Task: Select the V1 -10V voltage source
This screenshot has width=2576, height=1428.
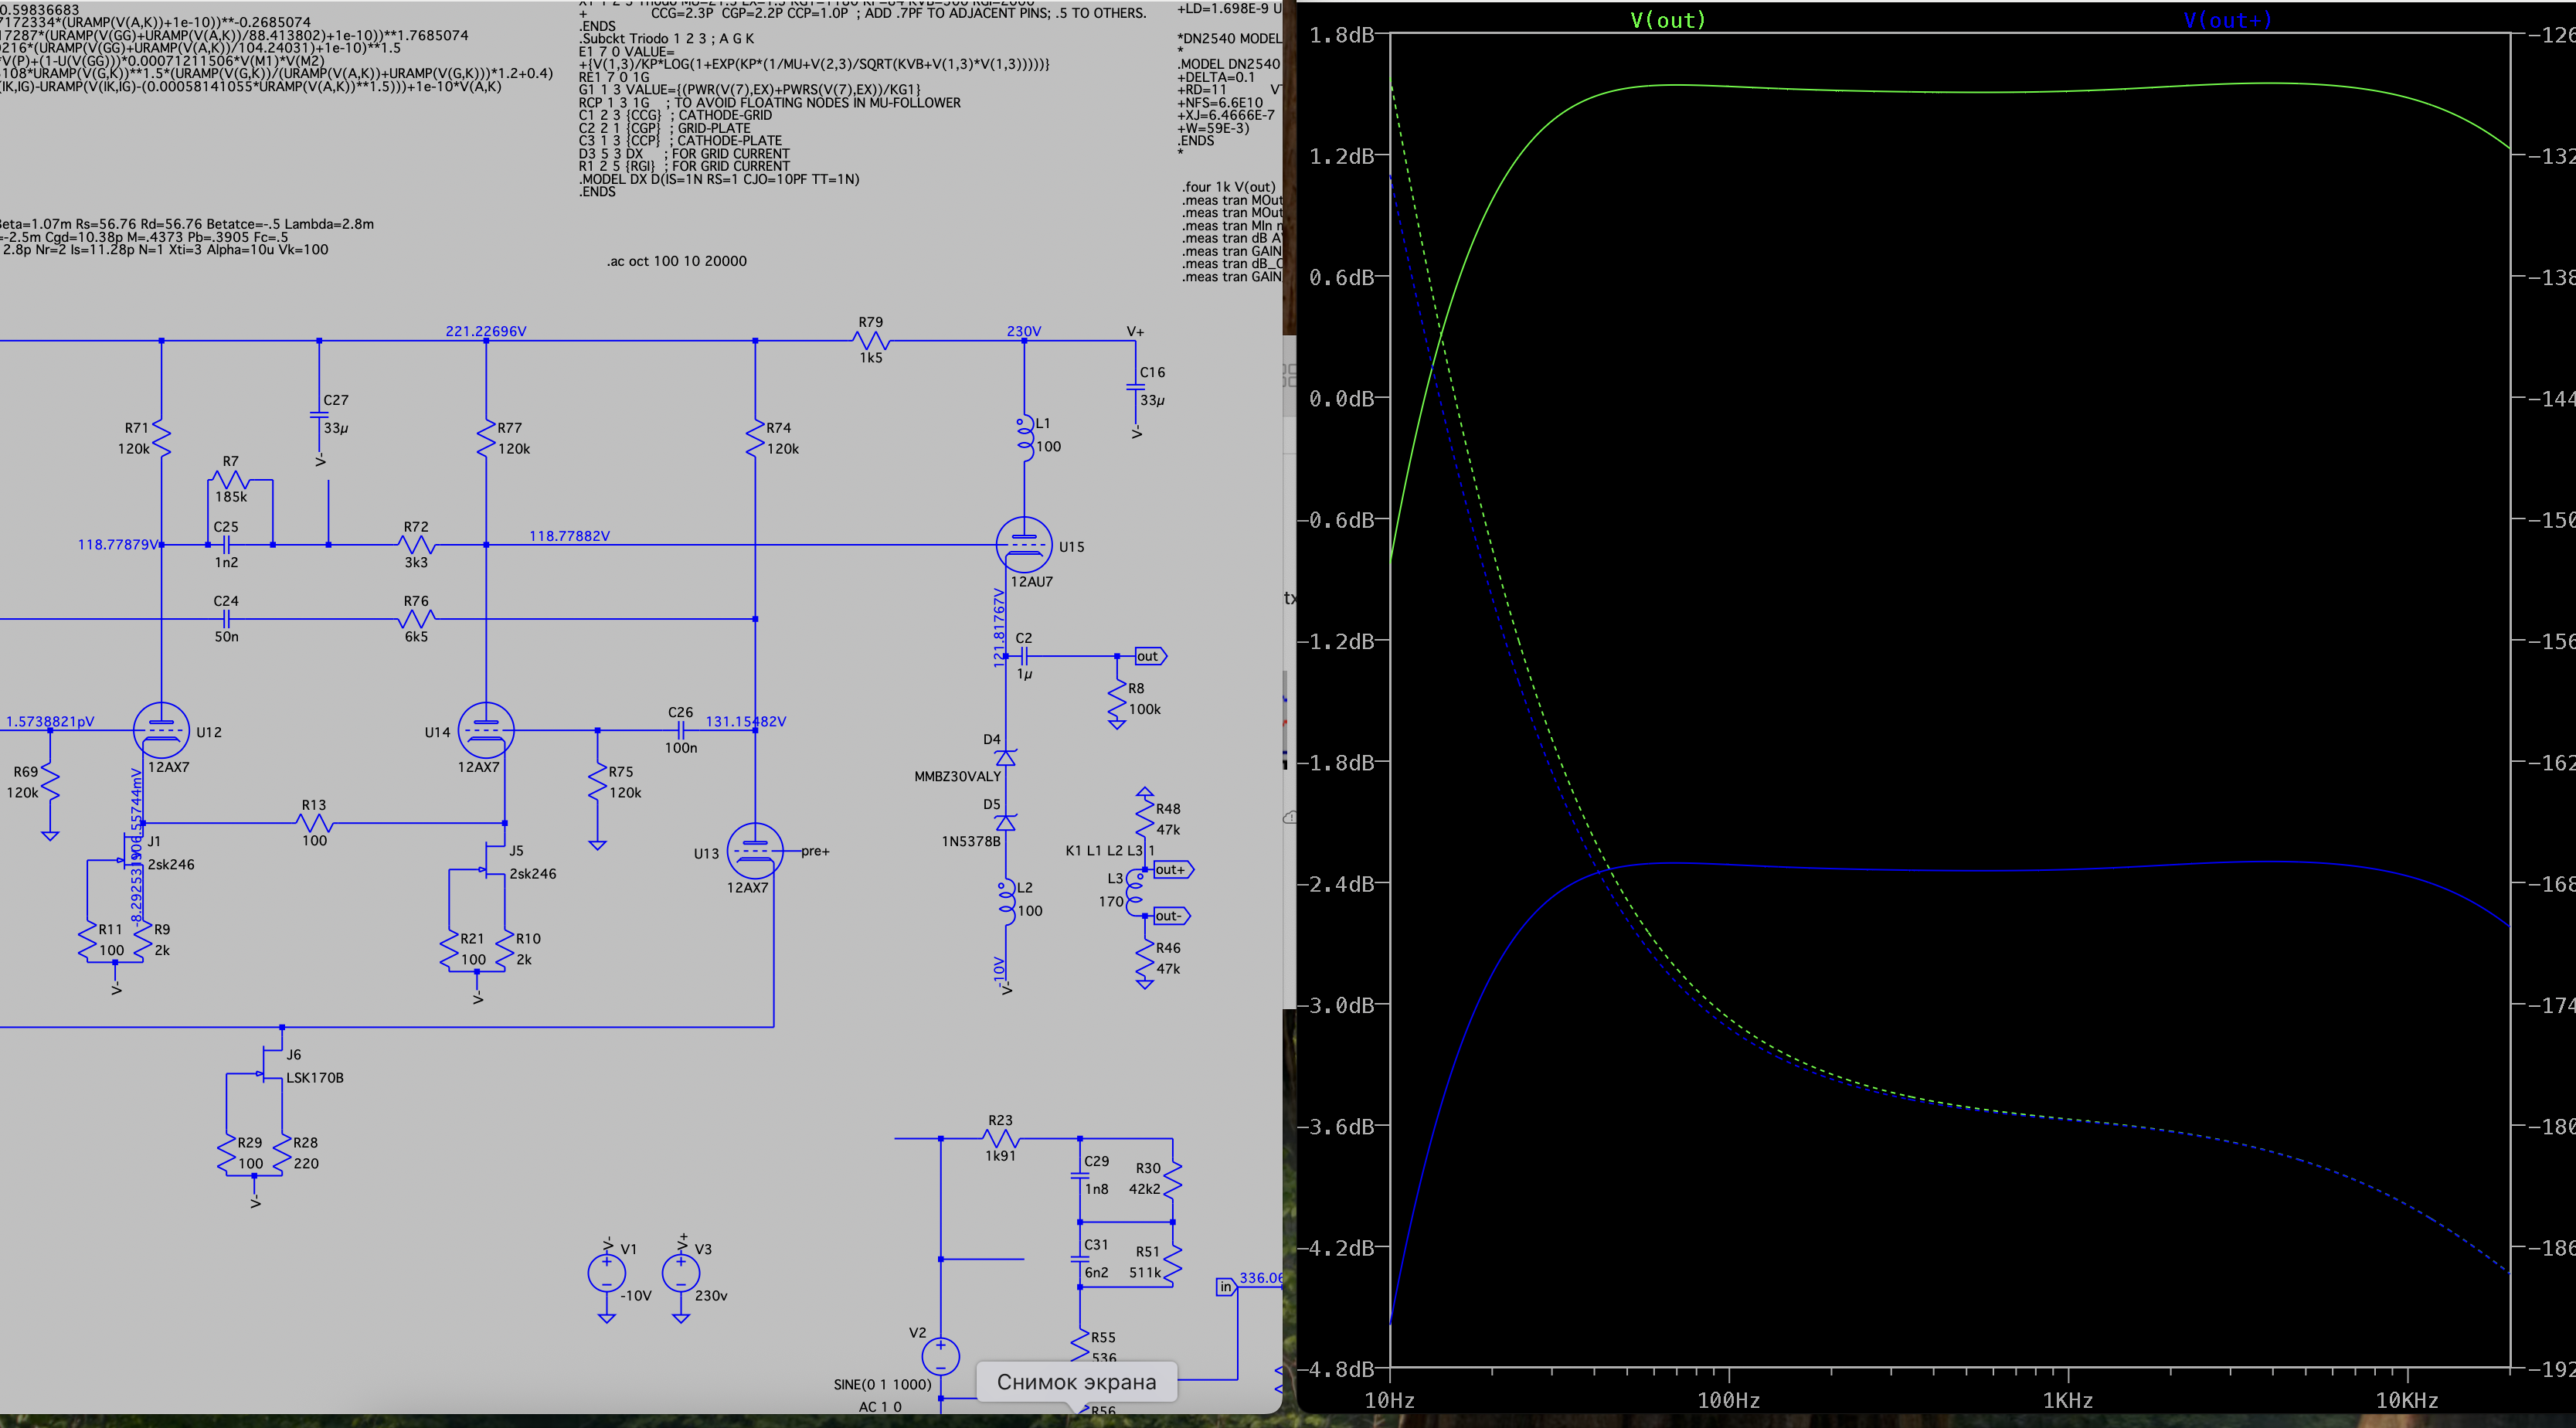Action: 606,1272
